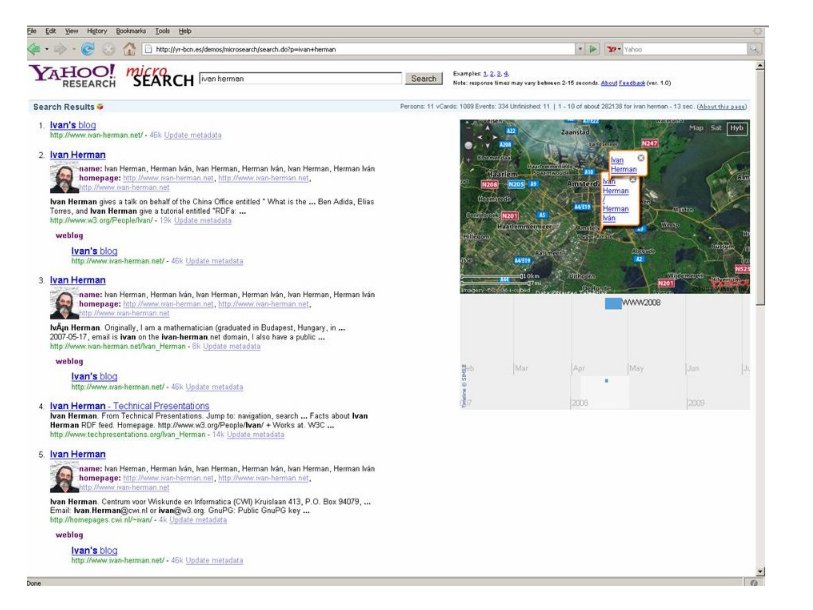Click the map zoom plus button

tap(468, 161)
